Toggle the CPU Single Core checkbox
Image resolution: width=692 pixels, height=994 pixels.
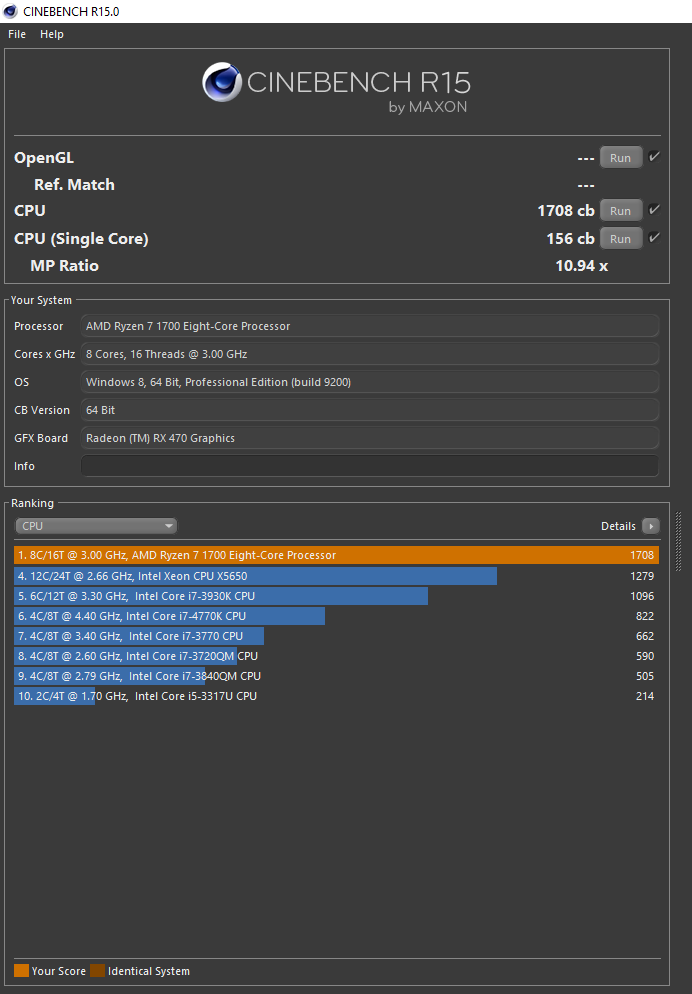coord(654,238)
